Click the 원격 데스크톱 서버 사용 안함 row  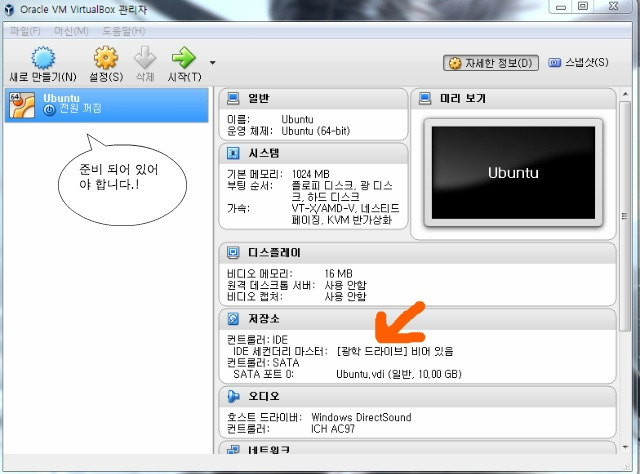[297, 285]
